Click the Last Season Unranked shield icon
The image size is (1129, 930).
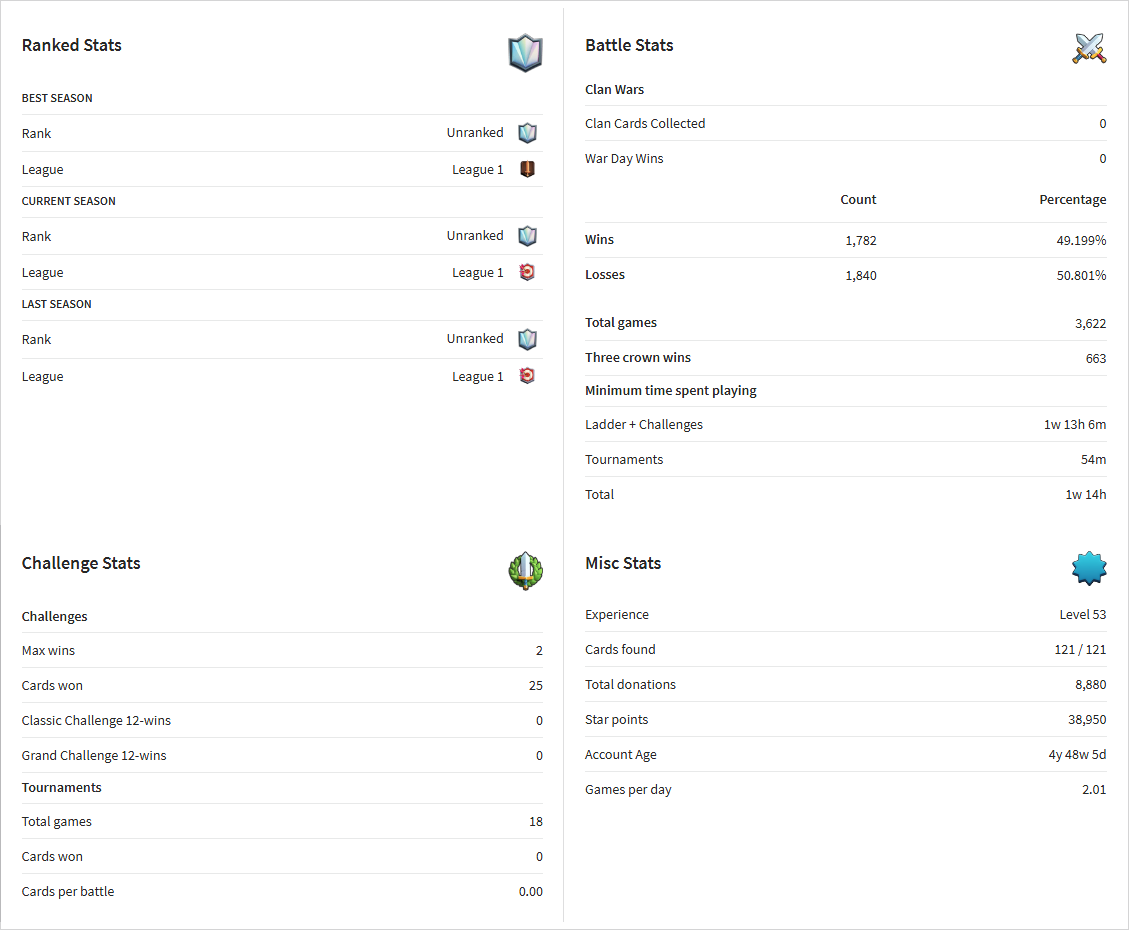(x=527, y=339)
